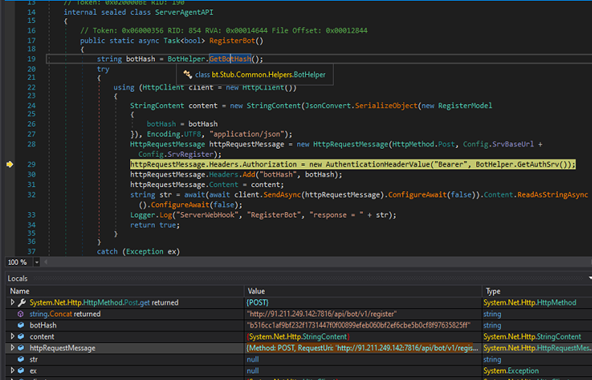Click RegisterModel type on line 24

click(x=465, y=106)
